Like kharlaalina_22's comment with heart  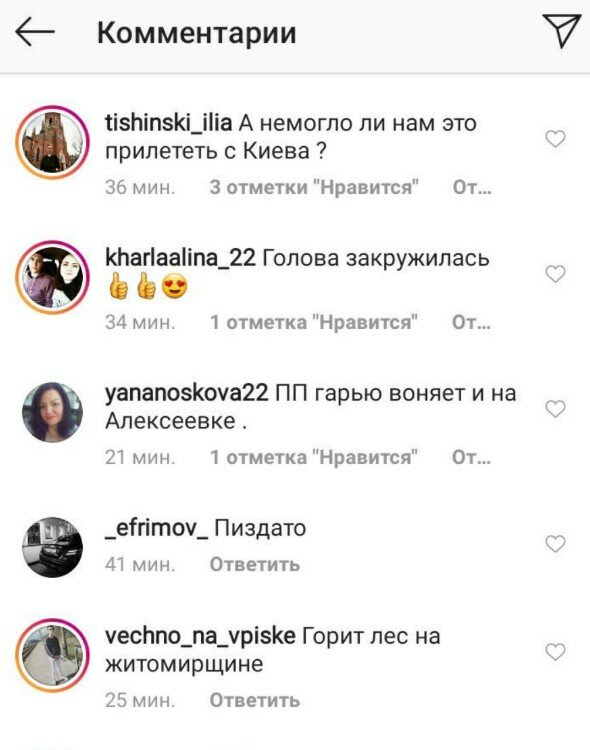(x=555, y=274)
